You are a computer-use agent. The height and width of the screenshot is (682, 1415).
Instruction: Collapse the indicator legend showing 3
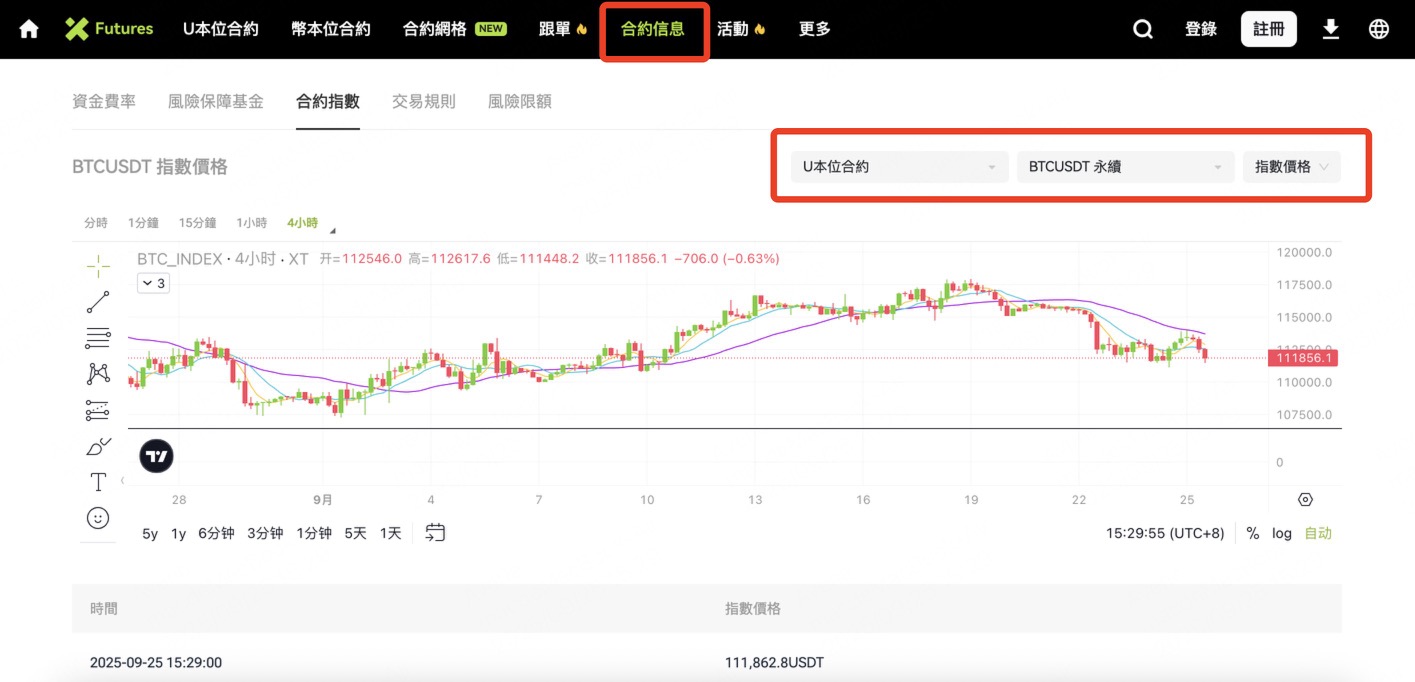[x=153, y=283]
